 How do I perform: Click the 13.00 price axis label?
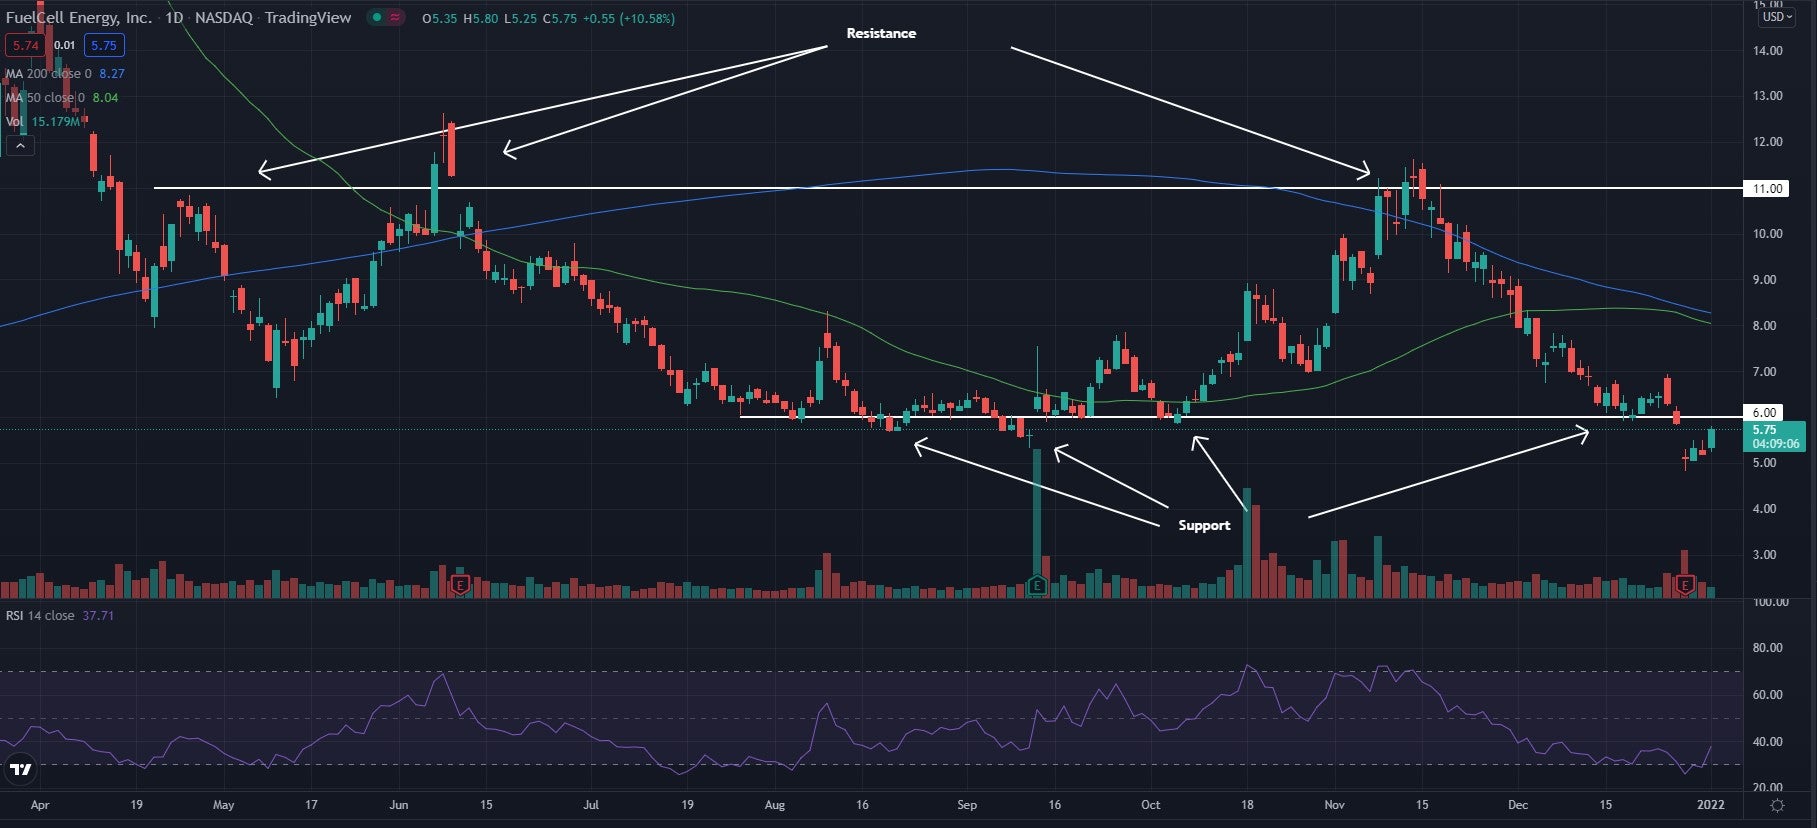(x=1767, y=96)
